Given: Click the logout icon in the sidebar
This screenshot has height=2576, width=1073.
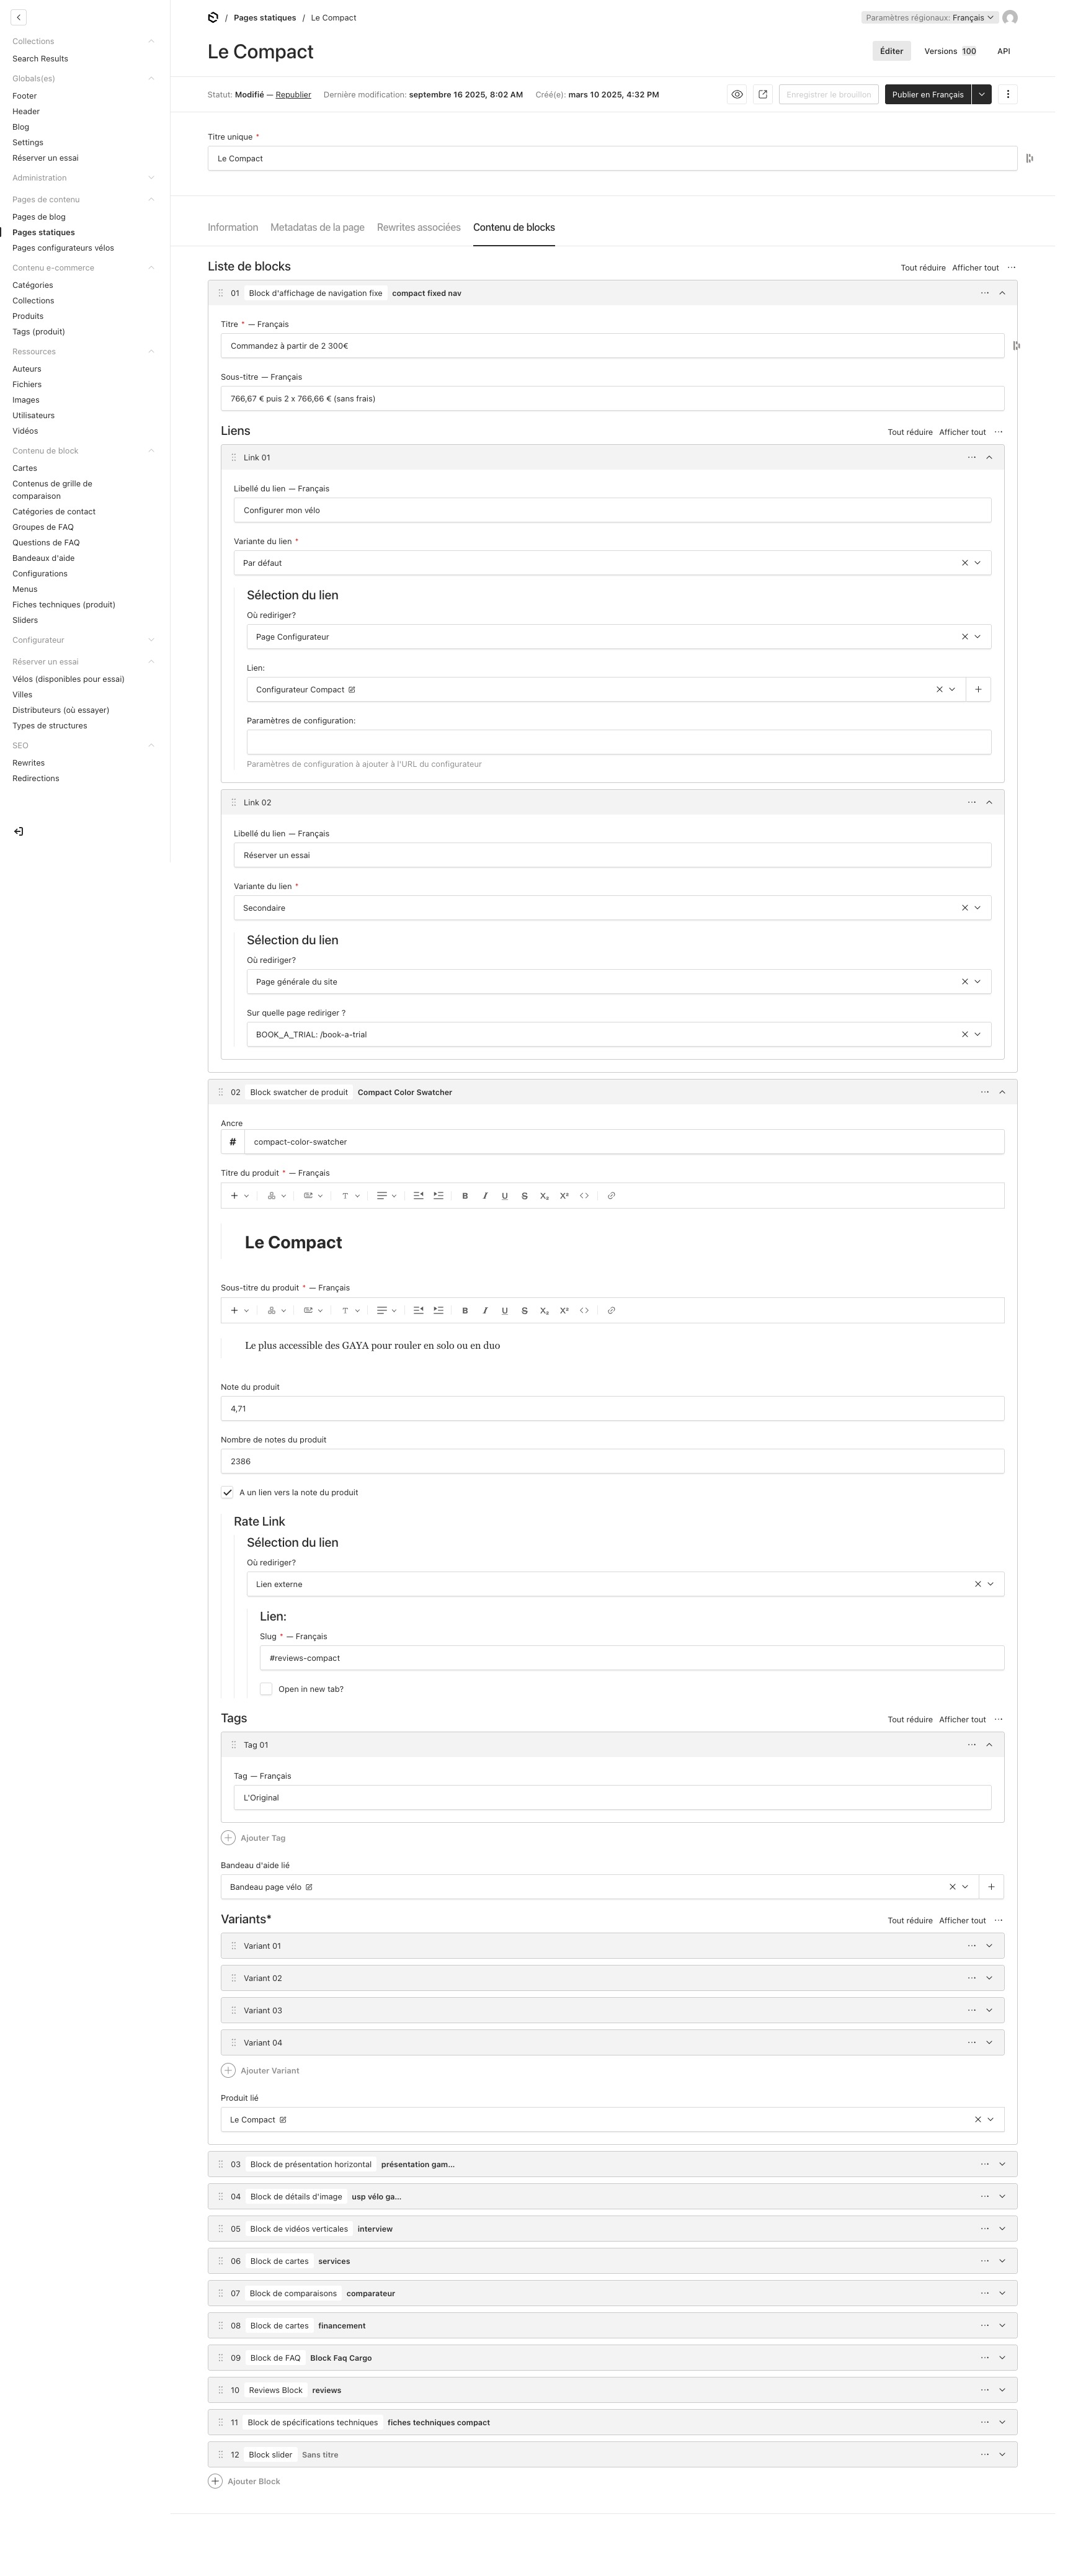Looking at the screenshot, I should click(x=18, y=831).
